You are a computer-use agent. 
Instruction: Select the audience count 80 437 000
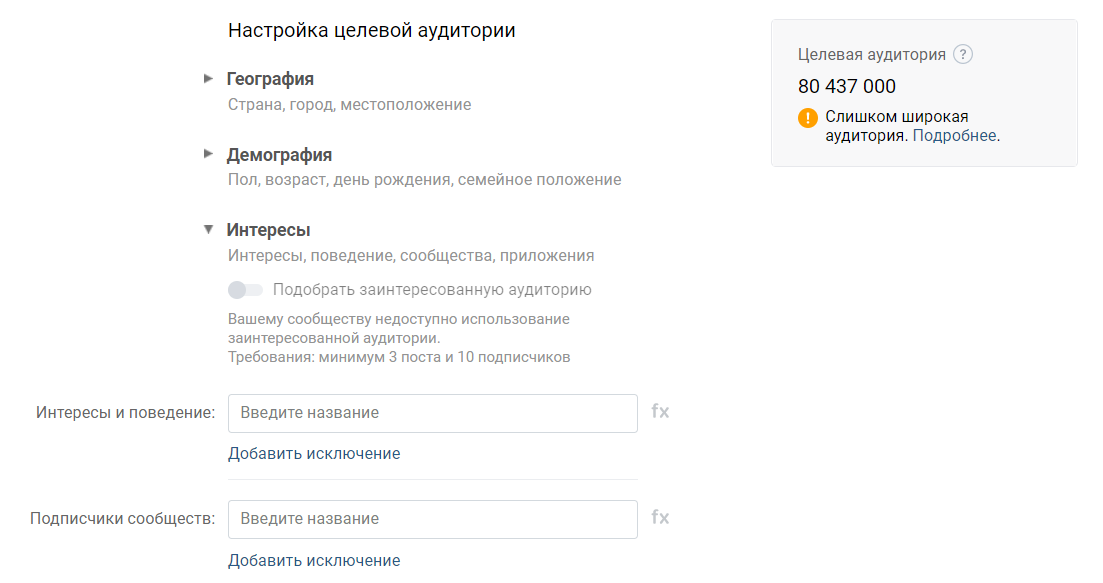point(847,86)
